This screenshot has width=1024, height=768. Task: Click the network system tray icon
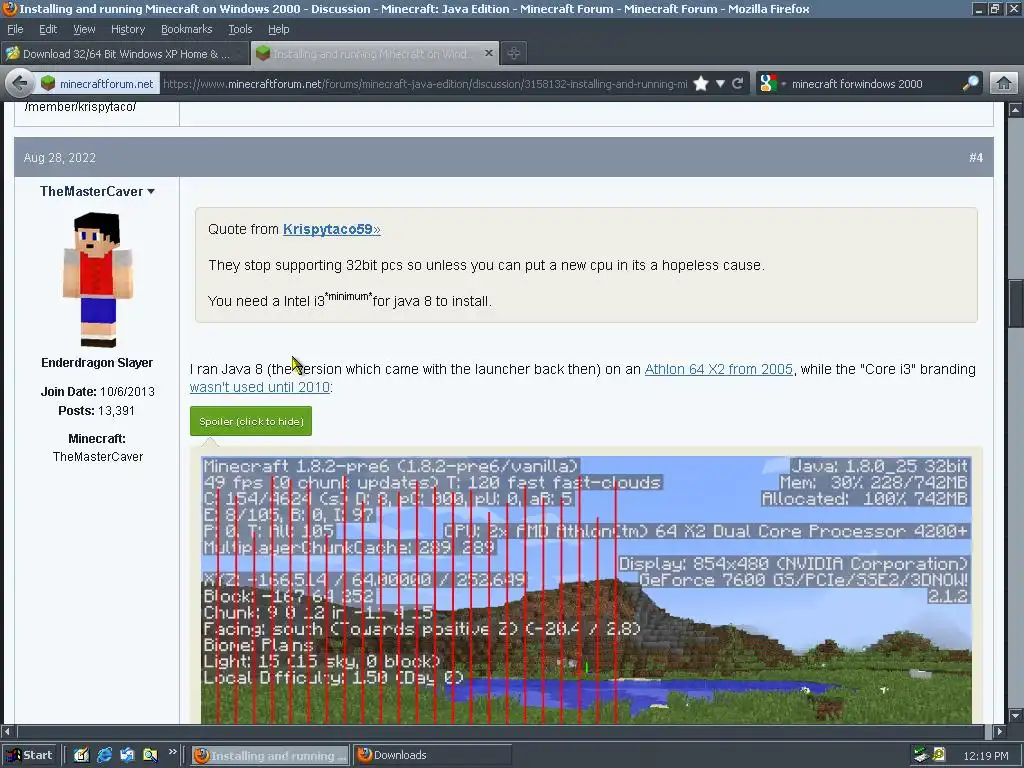pyautogui.click(x=921, y=756)
